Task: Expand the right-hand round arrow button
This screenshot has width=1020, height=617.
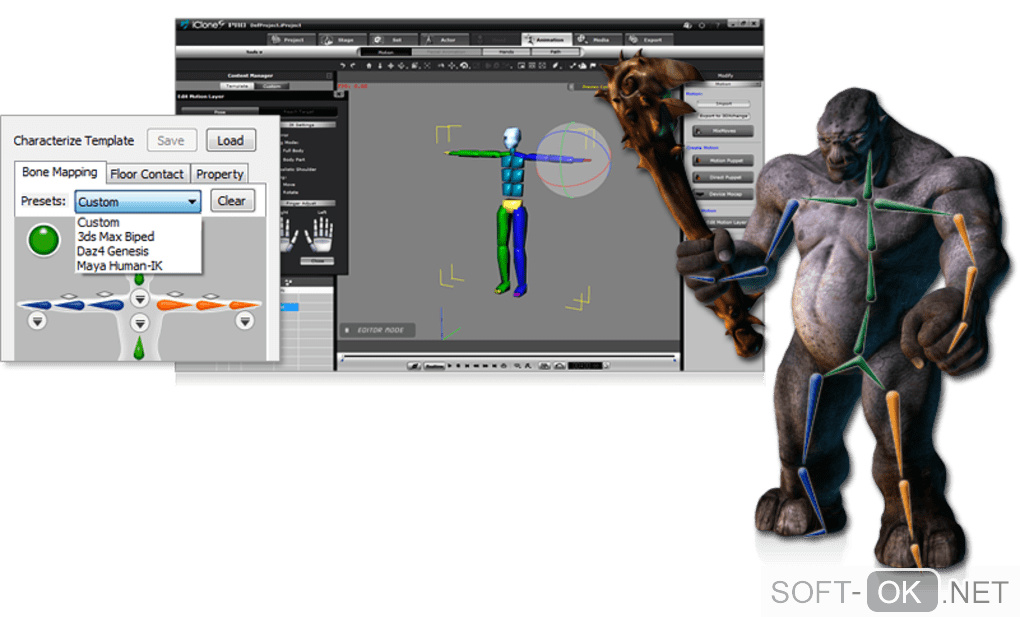Action: click(x=245, y=321)
